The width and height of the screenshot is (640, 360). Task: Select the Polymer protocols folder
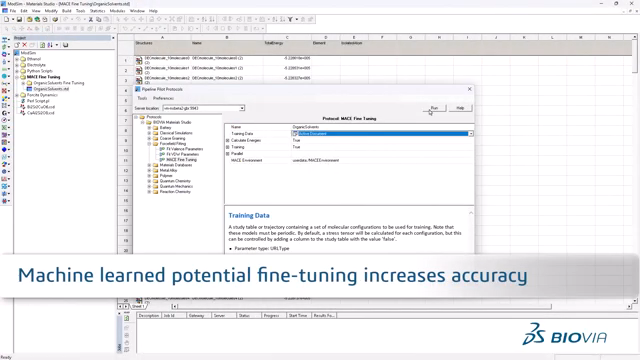point(166,176)
